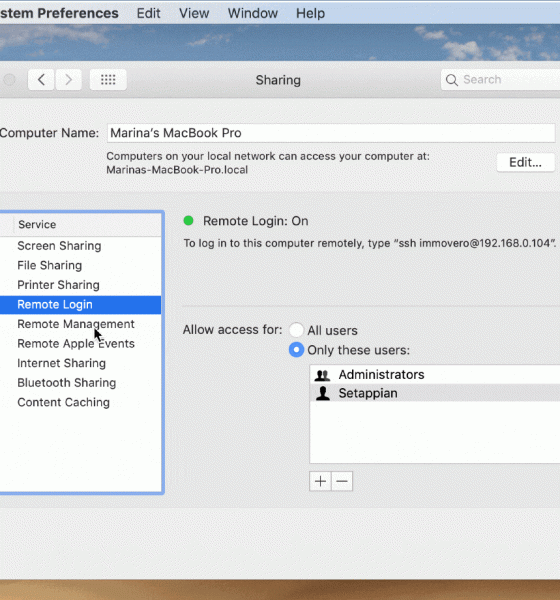The width and height of the screenshot is (560, 600).
Task: Select Printer Sharing service
Action: point(80,285)
